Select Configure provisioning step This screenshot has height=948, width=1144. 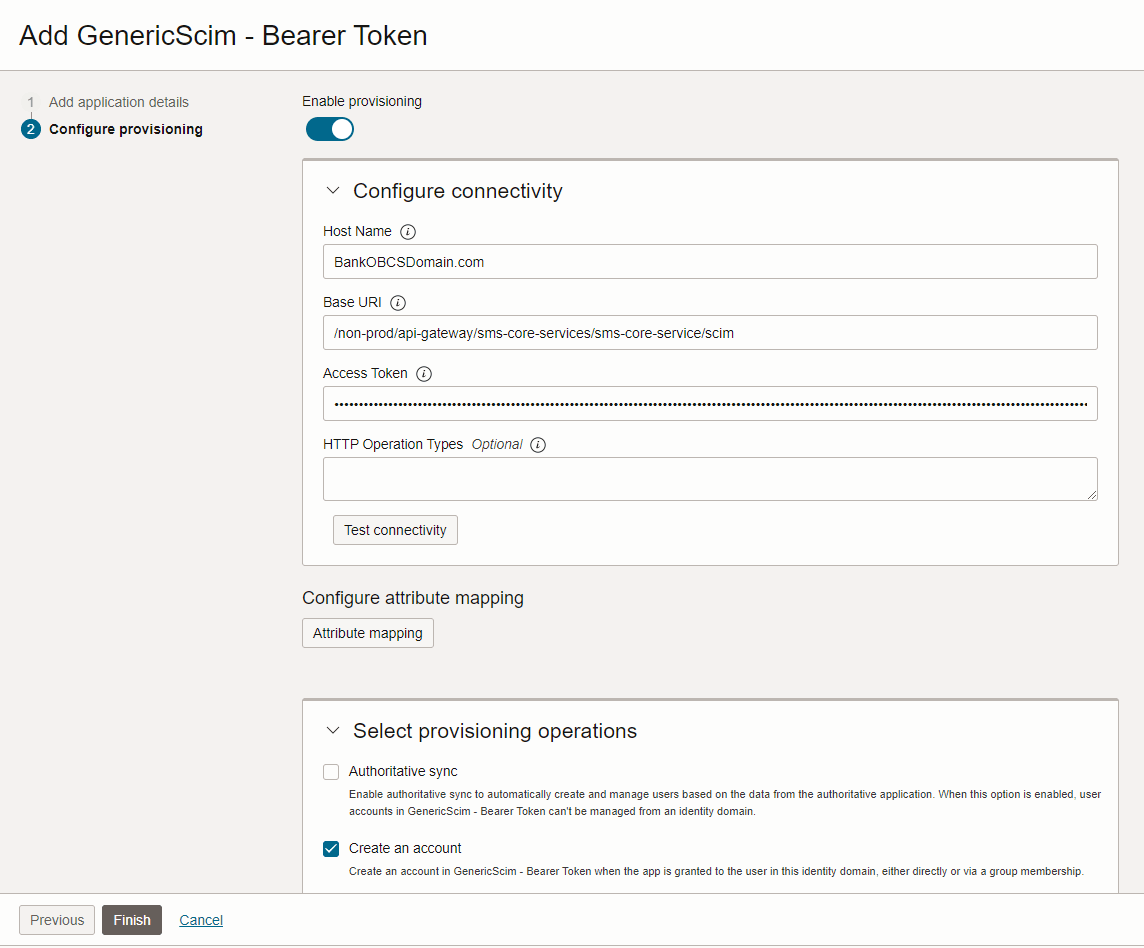tap(125, 129)
